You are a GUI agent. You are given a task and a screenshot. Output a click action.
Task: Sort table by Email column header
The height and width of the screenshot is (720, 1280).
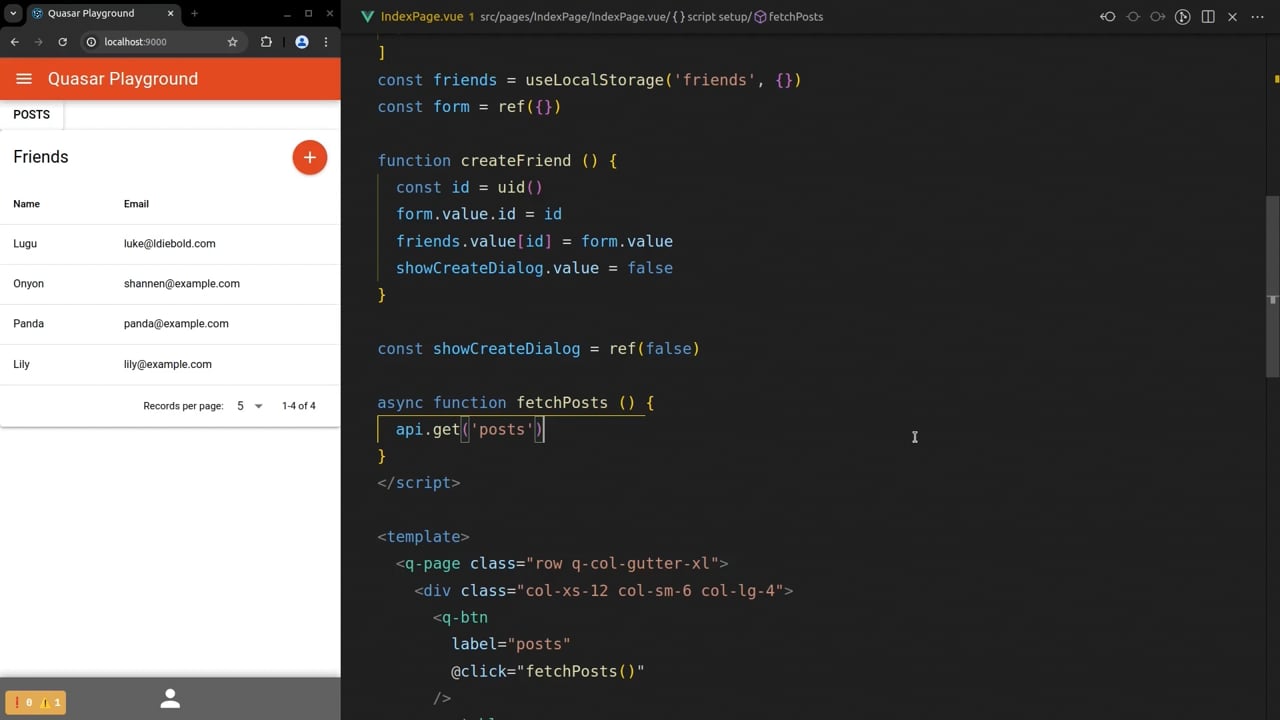136,204
